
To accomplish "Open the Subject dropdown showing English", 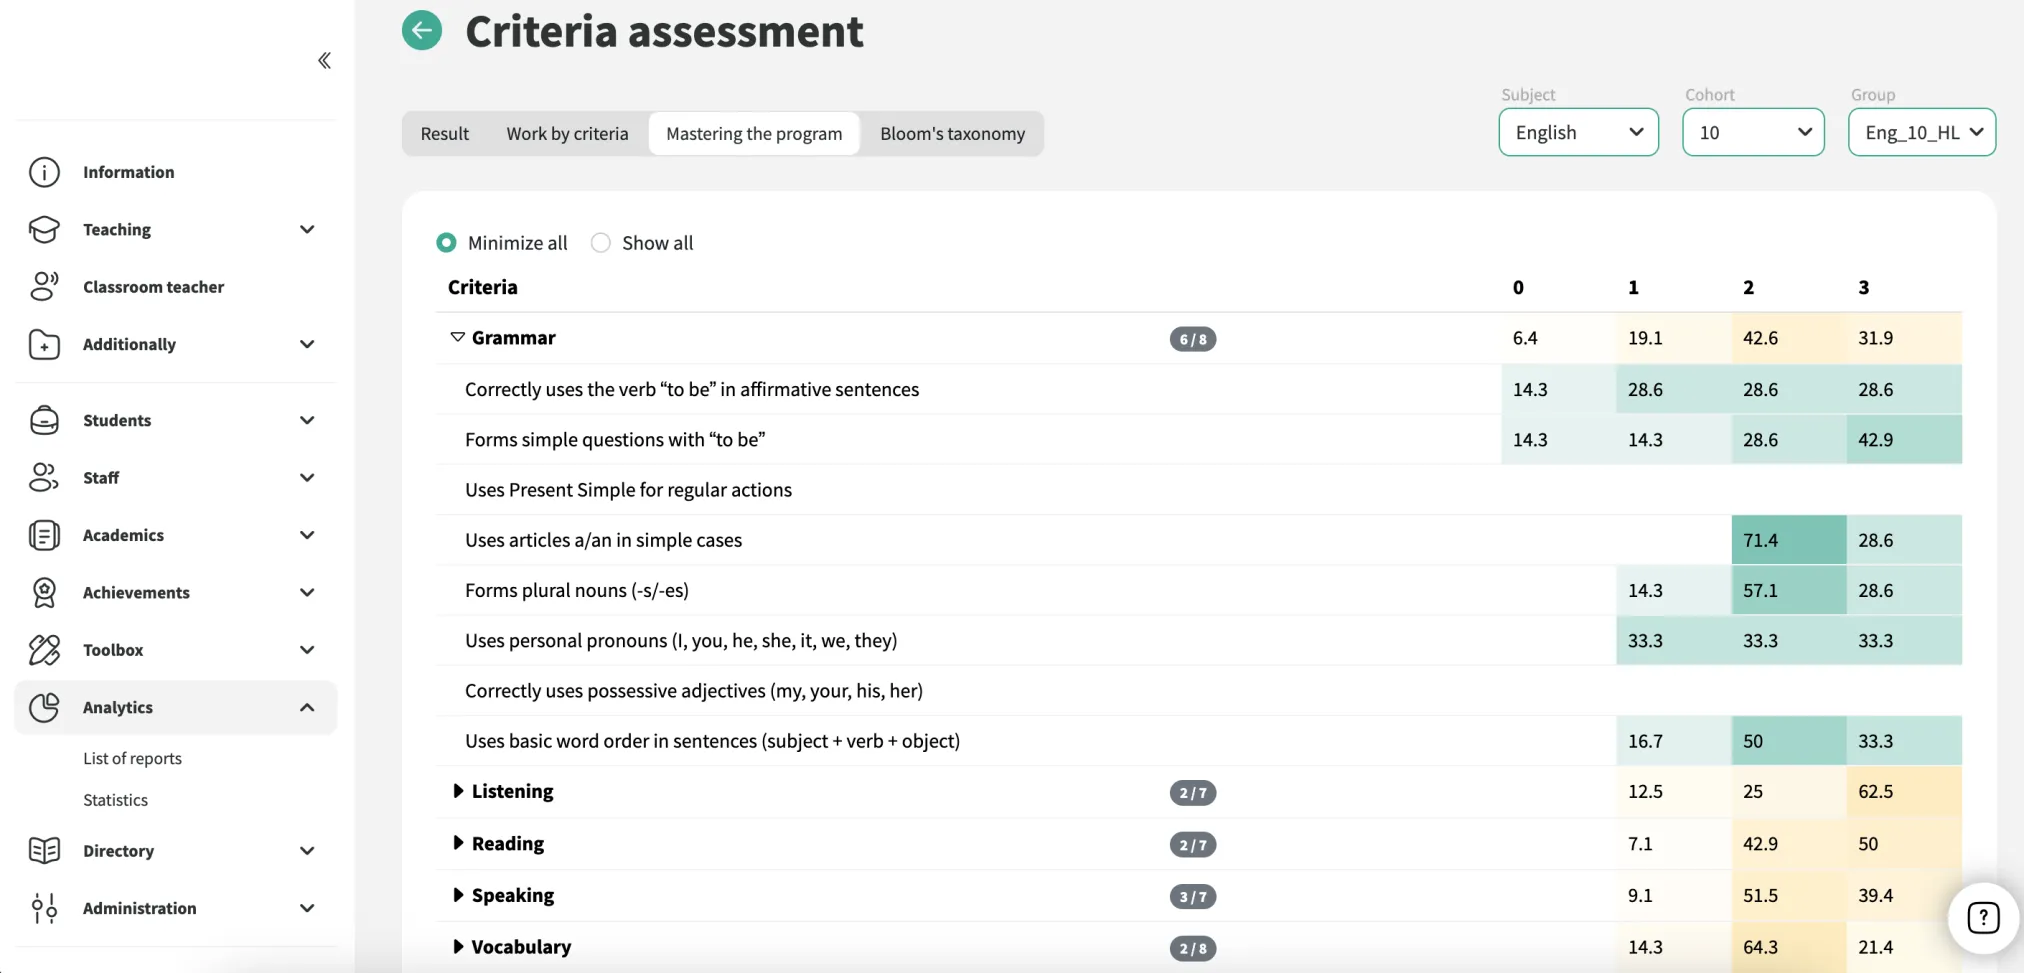I will point(1578,132).
